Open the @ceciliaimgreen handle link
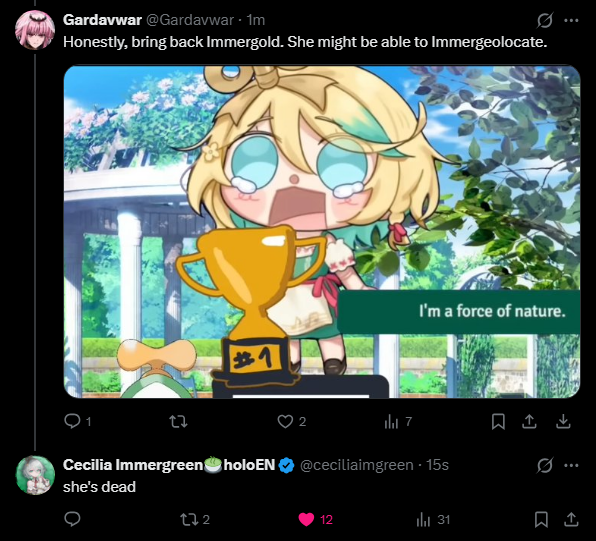This screenshot has height=541, width=596. [357, 465]
